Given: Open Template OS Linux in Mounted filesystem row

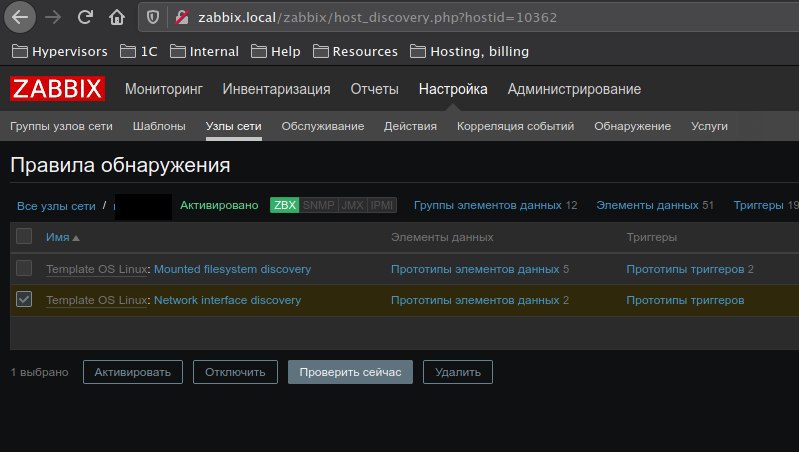Looking at the screenshot, I should 97,269.
